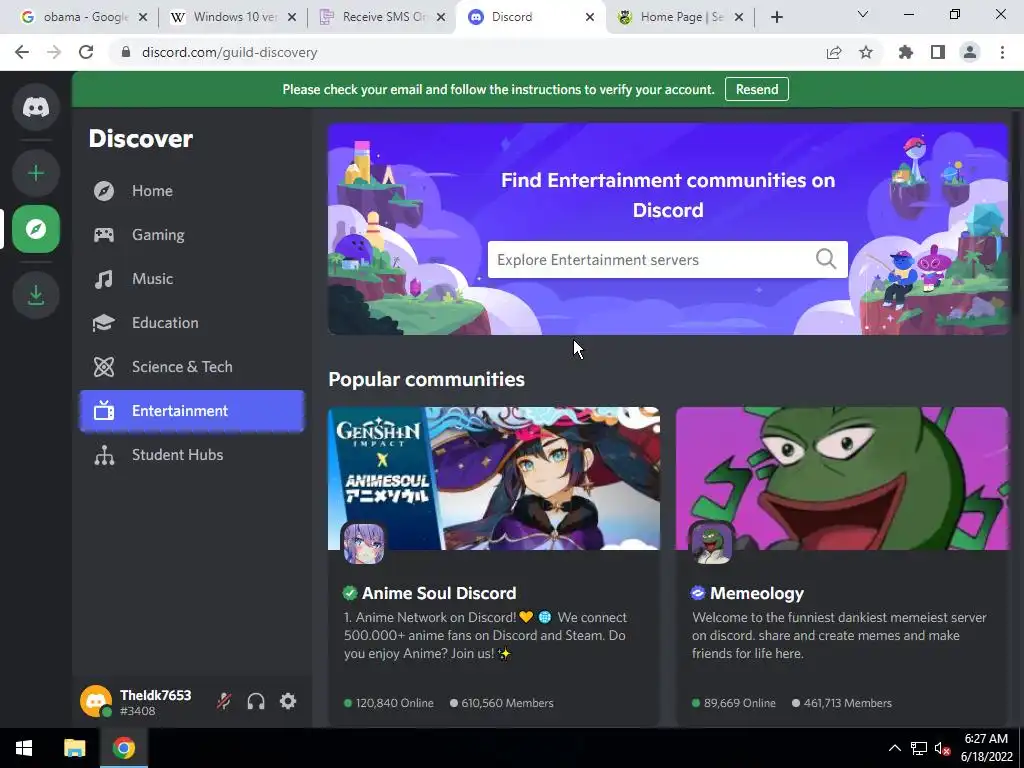Click the TV icon beside Entertainment

[x=104, y=411]
